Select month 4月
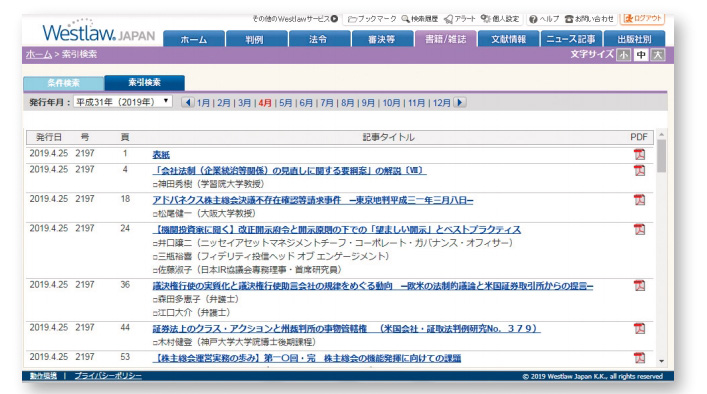The image size is (707, 394). (x=265, y=103)
